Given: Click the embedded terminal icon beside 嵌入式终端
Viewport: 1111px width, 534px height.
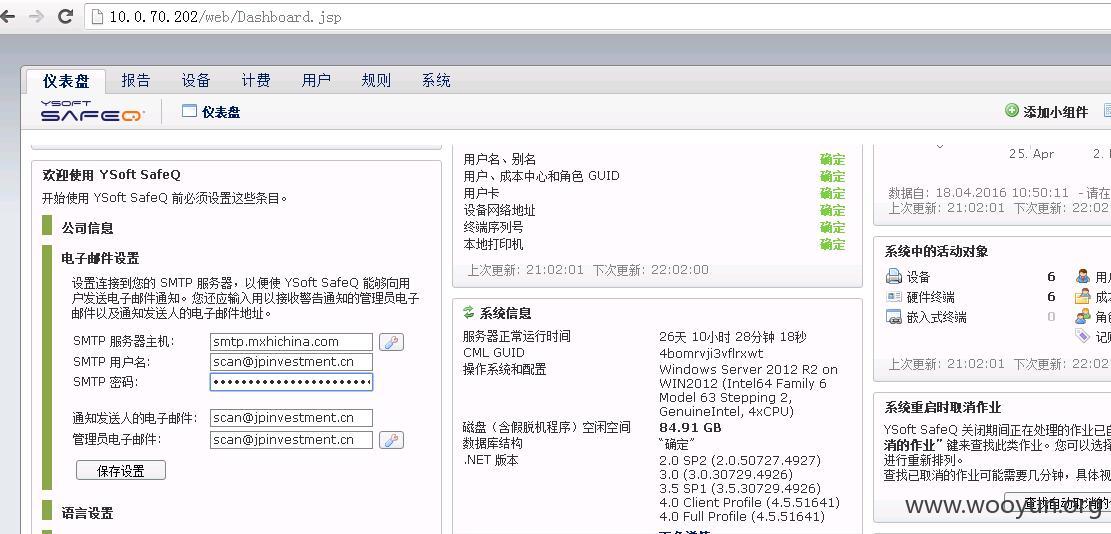Looking at the screenshot, I should 894,317.
